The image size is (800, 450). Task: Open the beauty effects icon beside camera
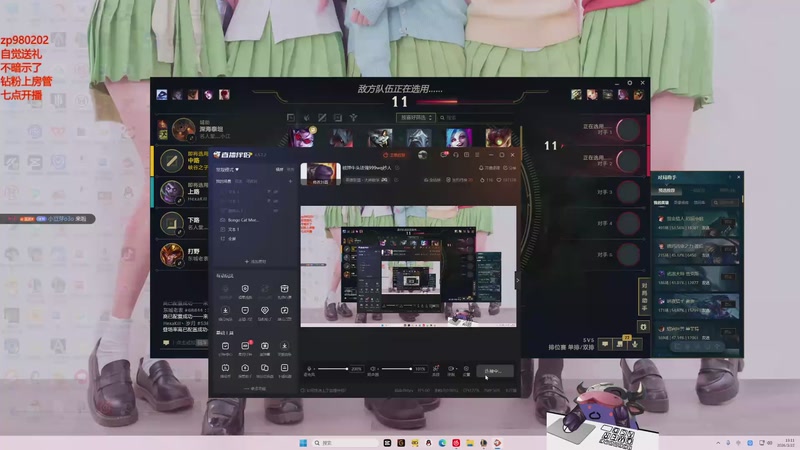[x=436, y=368]
